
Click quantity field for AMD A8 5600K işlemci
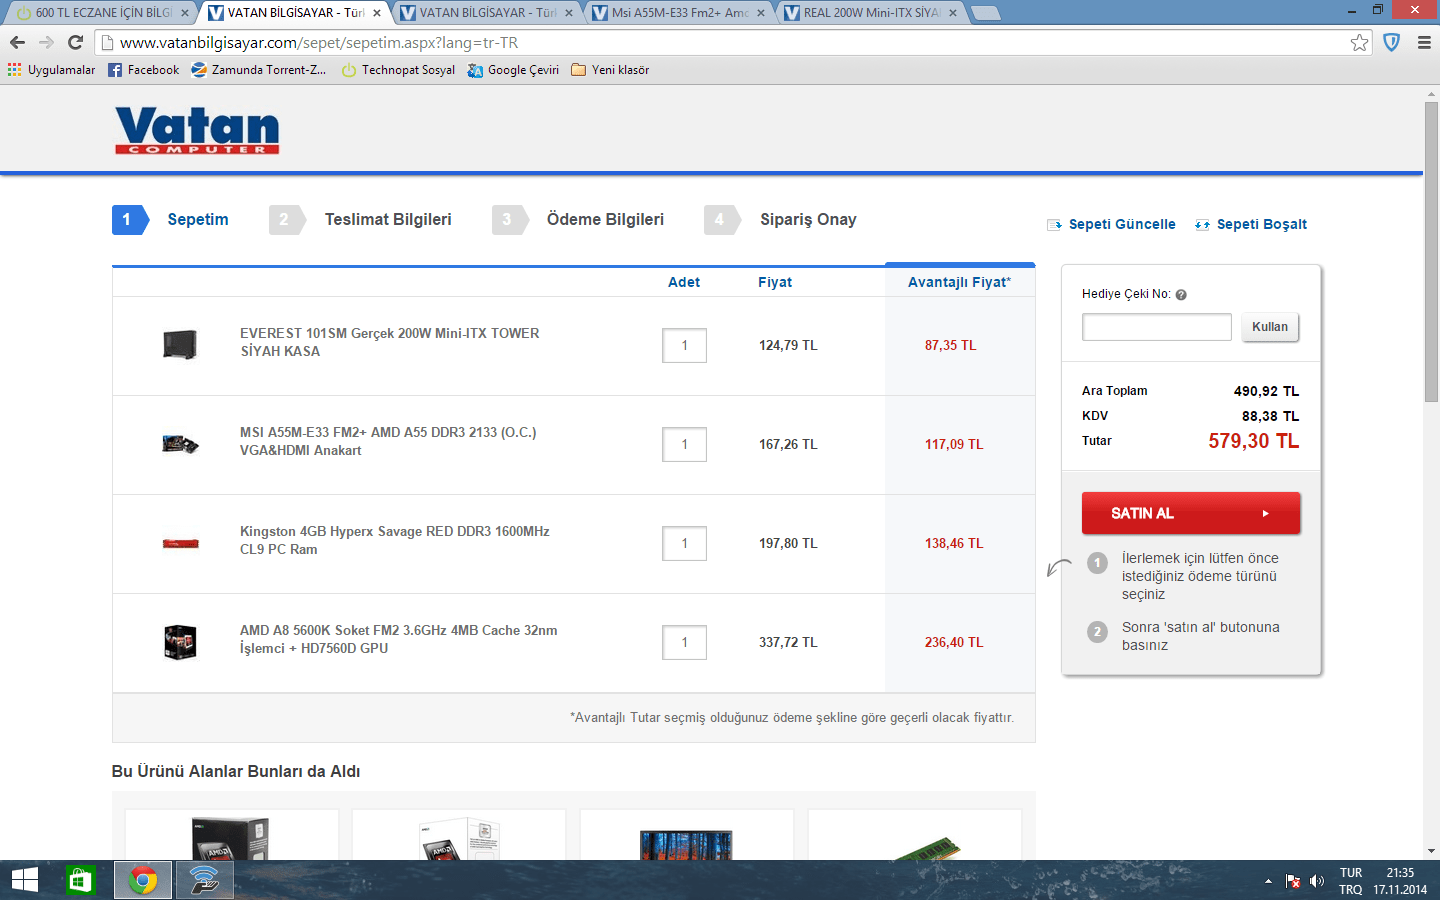[685, 643]
